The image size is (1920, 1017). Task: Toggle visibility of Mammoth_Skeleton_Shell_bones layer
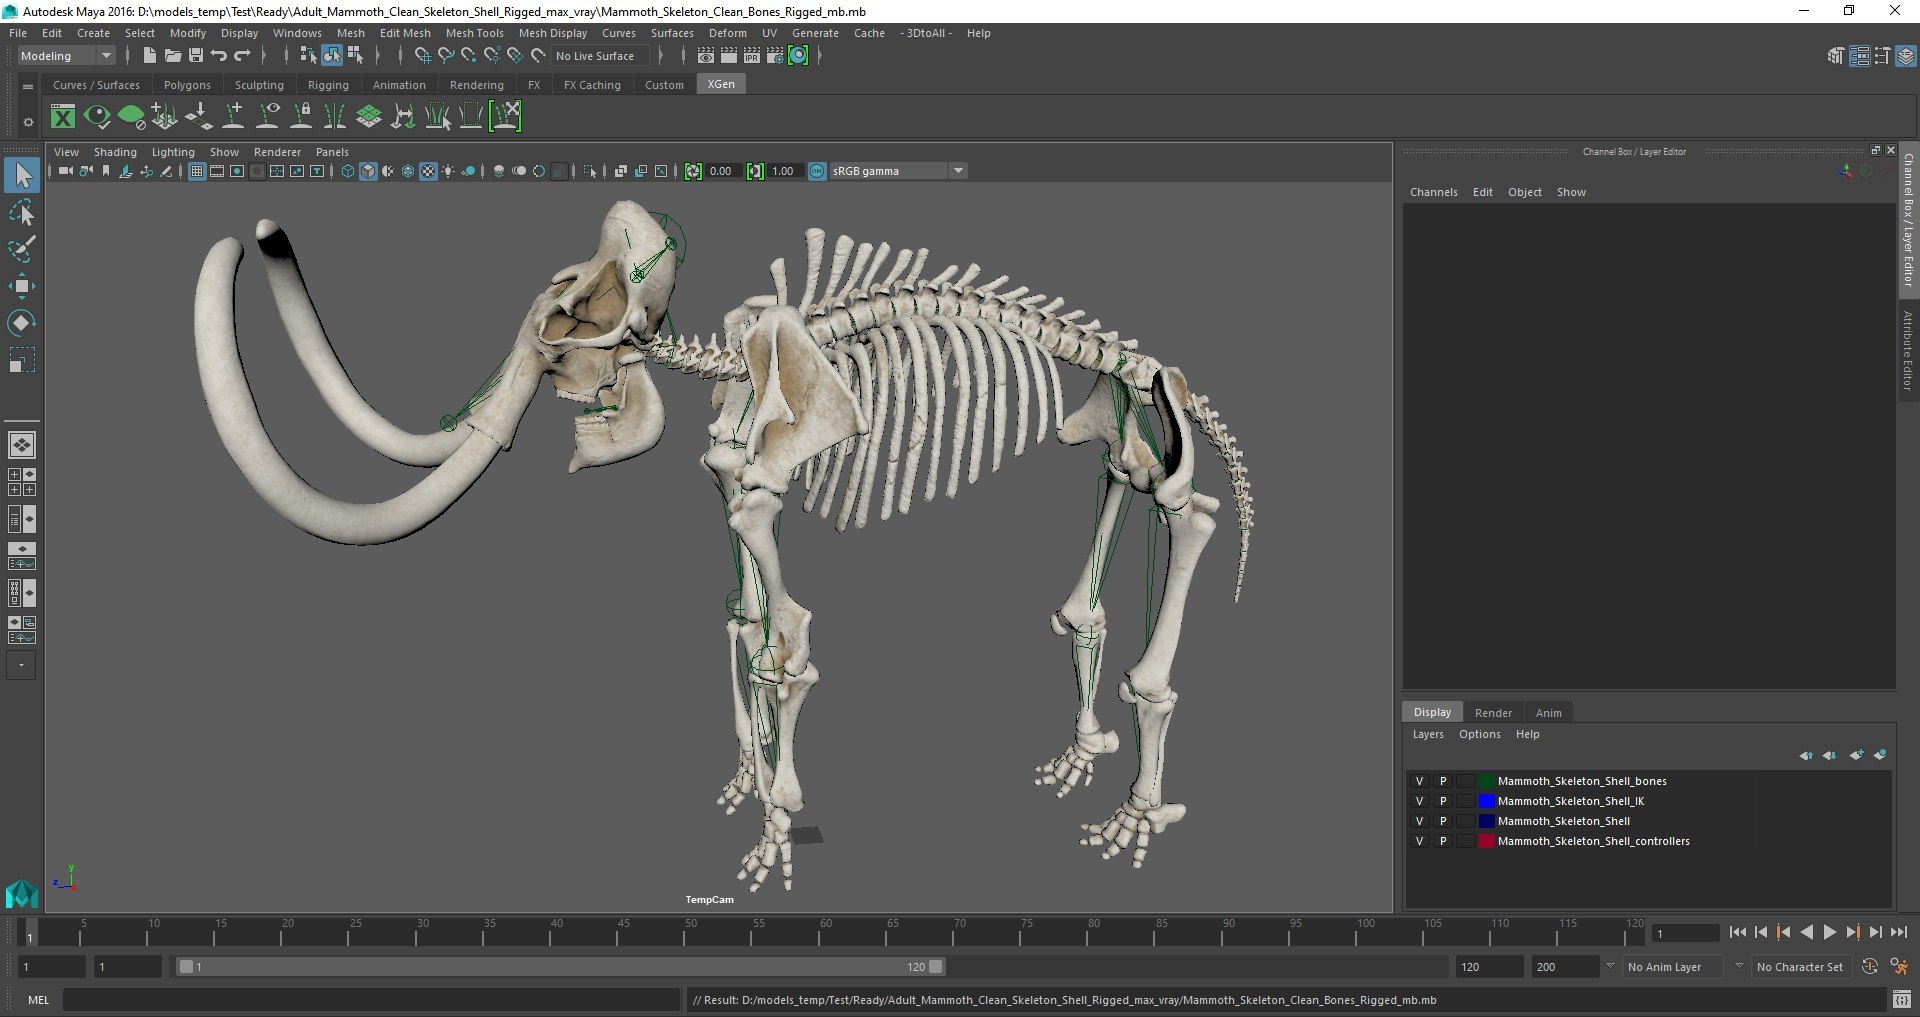(x=1419, y=781)
